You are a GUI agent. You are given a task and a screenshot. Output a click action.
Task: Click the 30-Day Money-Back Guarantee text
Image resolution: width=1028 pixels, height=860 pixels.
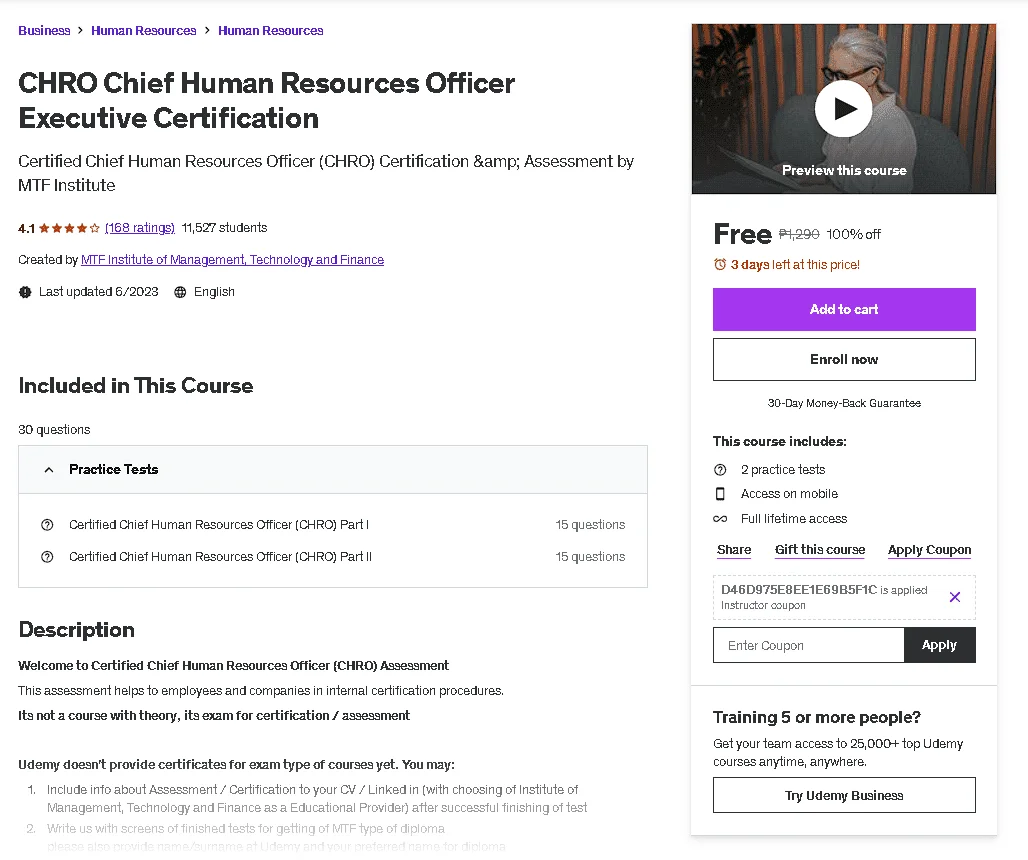coord(844,403)
